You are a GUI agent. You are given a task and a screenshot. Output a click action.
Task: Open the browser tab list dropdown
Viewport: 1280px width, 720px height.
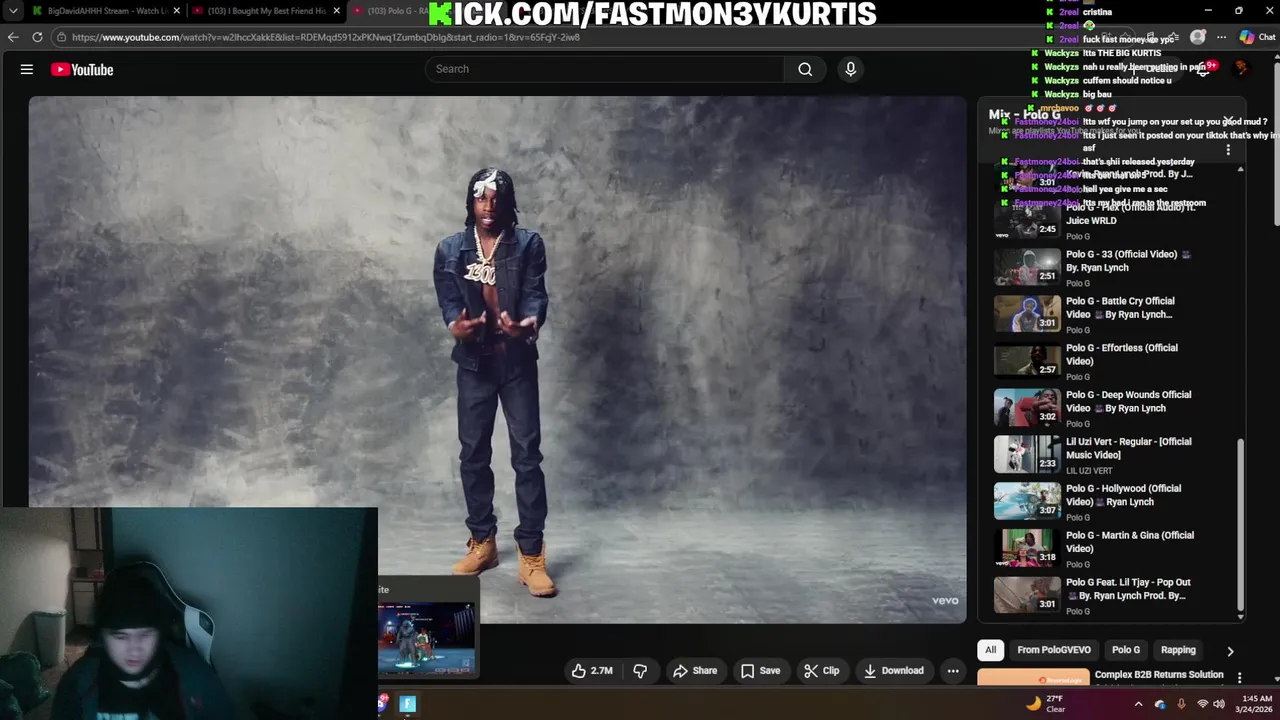13,11
